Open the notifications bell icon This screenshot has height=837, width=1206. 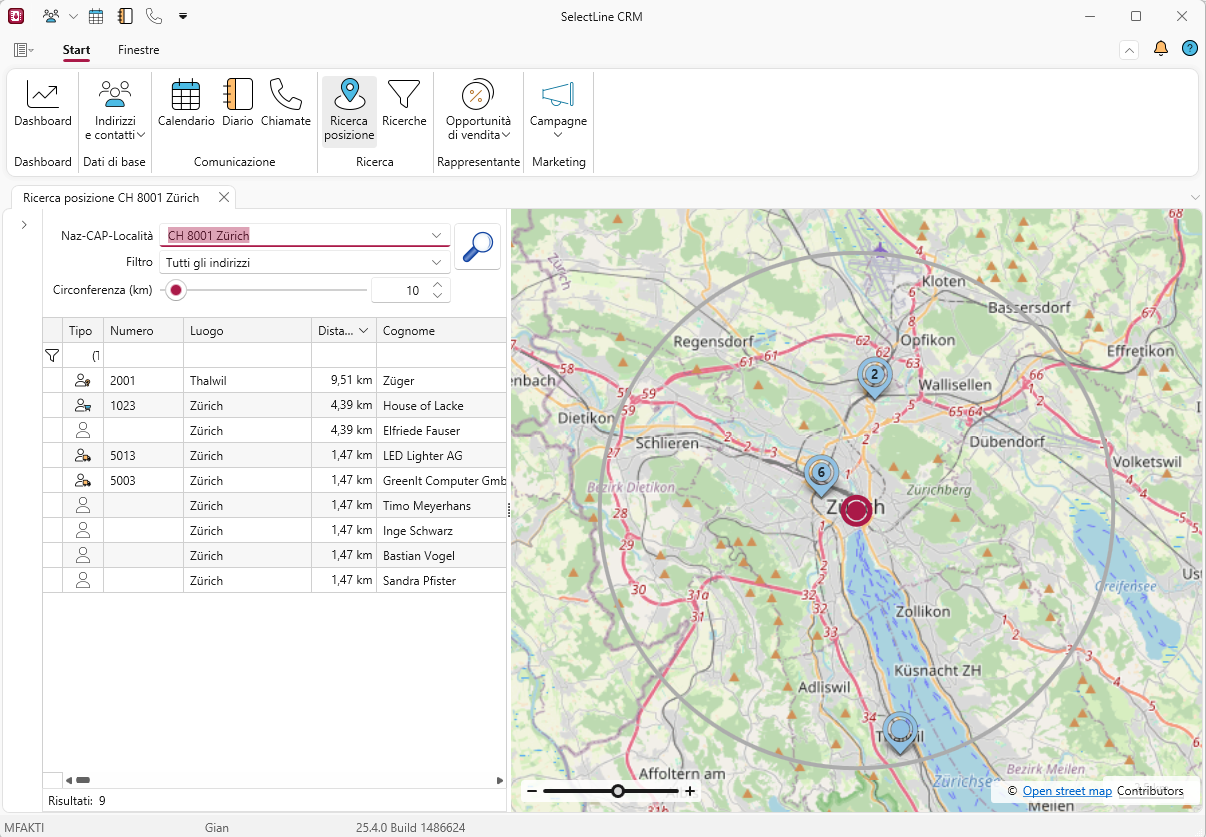[x=1161, y=49]
